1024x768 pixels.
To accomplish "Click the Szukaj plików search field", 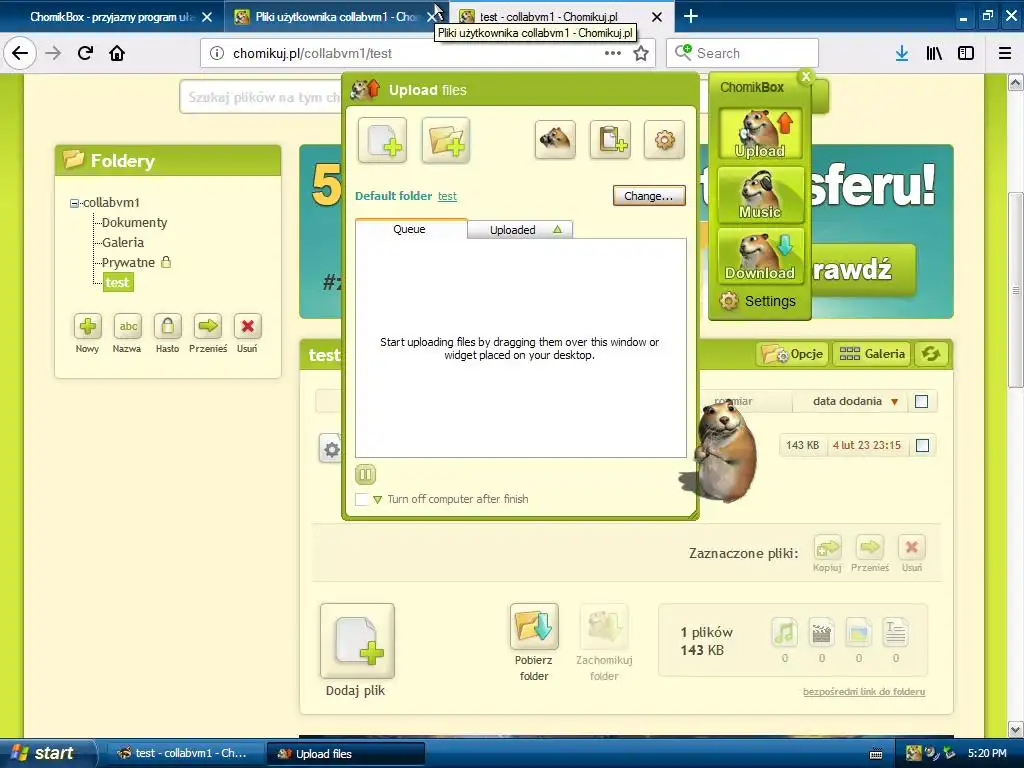I will [261, 97].
